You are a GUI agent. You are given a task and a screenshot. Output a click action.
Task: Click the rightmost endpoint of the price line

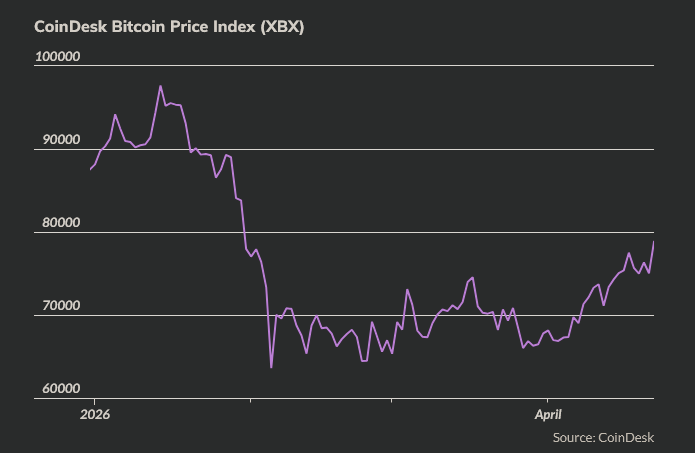654,242
